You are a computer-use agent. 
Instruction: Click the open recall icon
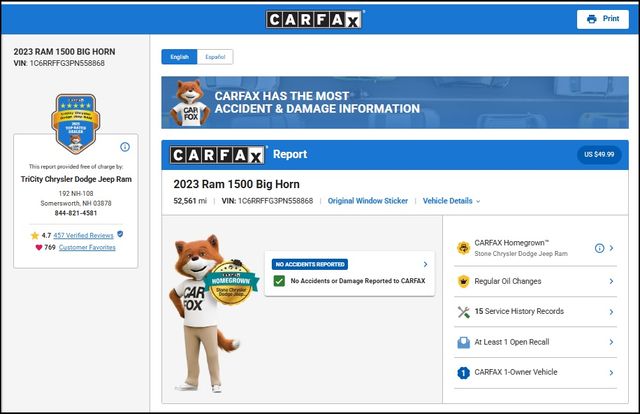coord(463,342)
